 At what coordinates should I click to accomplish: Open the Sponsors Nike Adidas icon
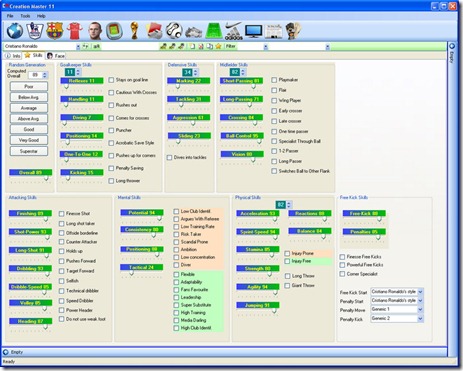click(233, 31)
